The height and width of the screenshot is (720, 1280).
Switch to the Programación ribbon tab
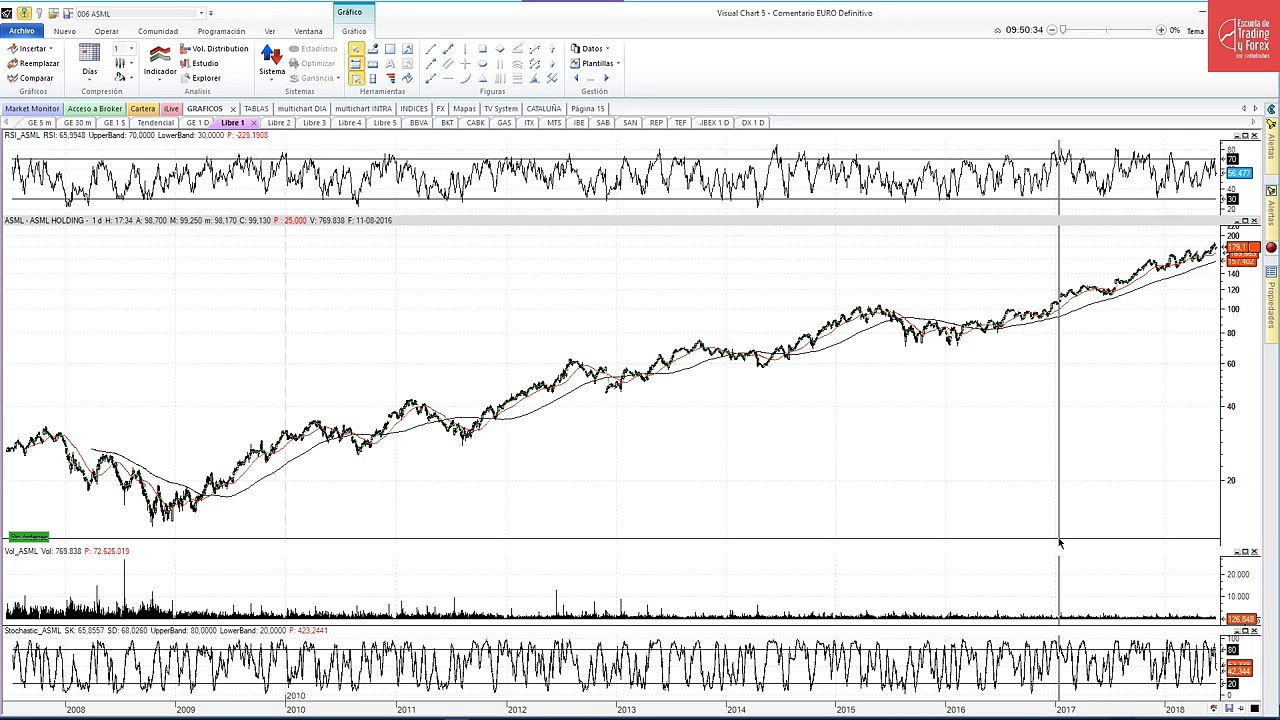221,31
